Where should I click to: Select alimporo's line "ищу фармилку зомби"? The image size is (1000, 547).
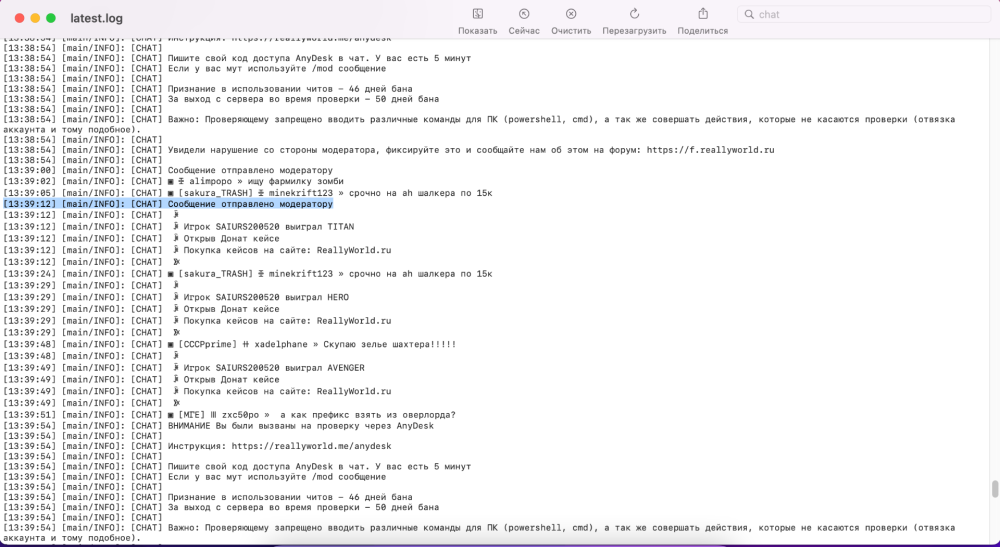coord(173,182)
